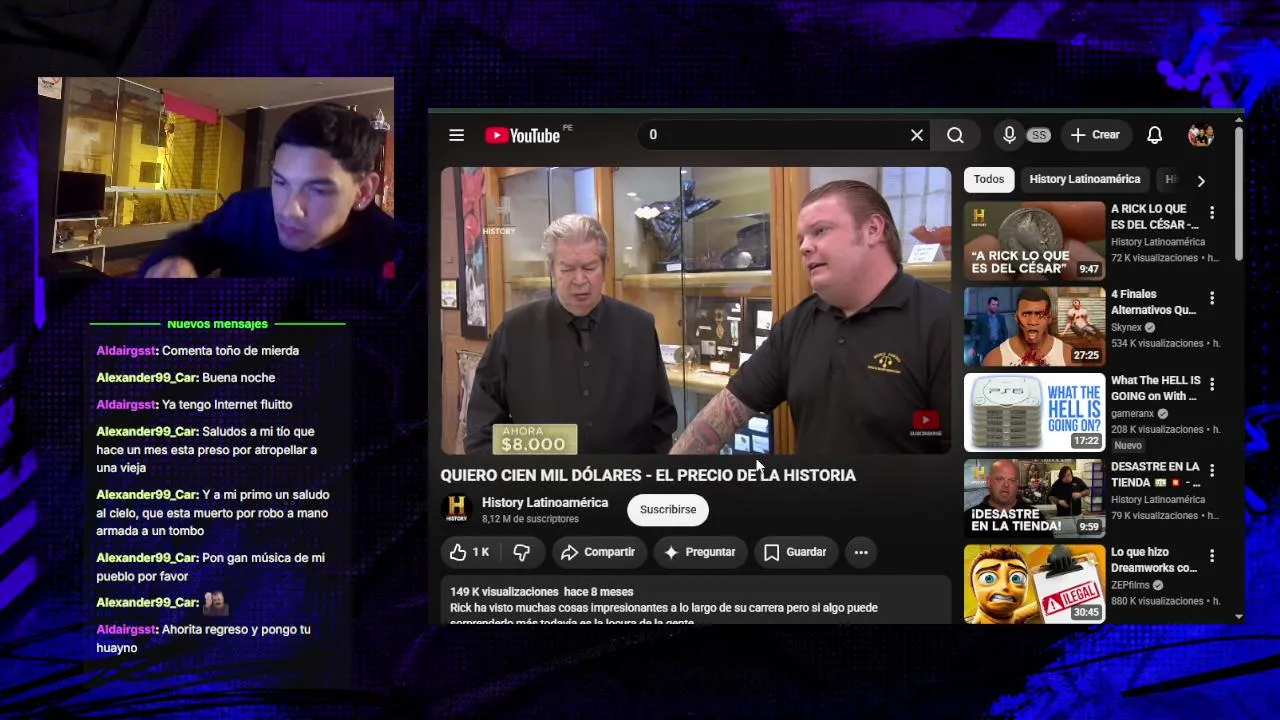The image size is (1280, 720).
Task: Focus the YouTube search input field
Action: pyautogui.click(x=775, y=135)
